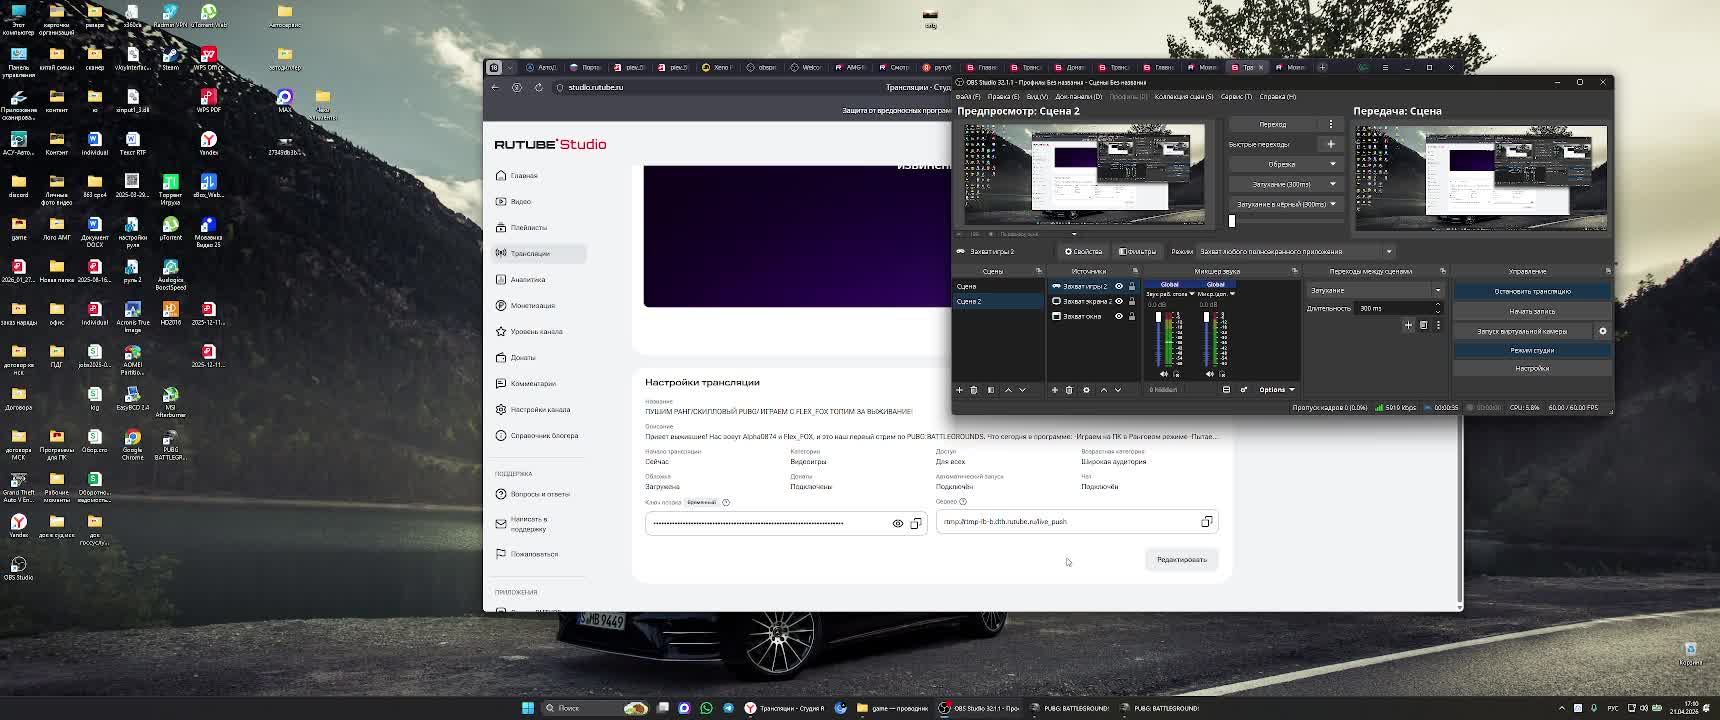The height and width of the screenshot is (720, 1720).
Task: Add a new scene in OBS Scenes panel
Action: coord(959,390)
